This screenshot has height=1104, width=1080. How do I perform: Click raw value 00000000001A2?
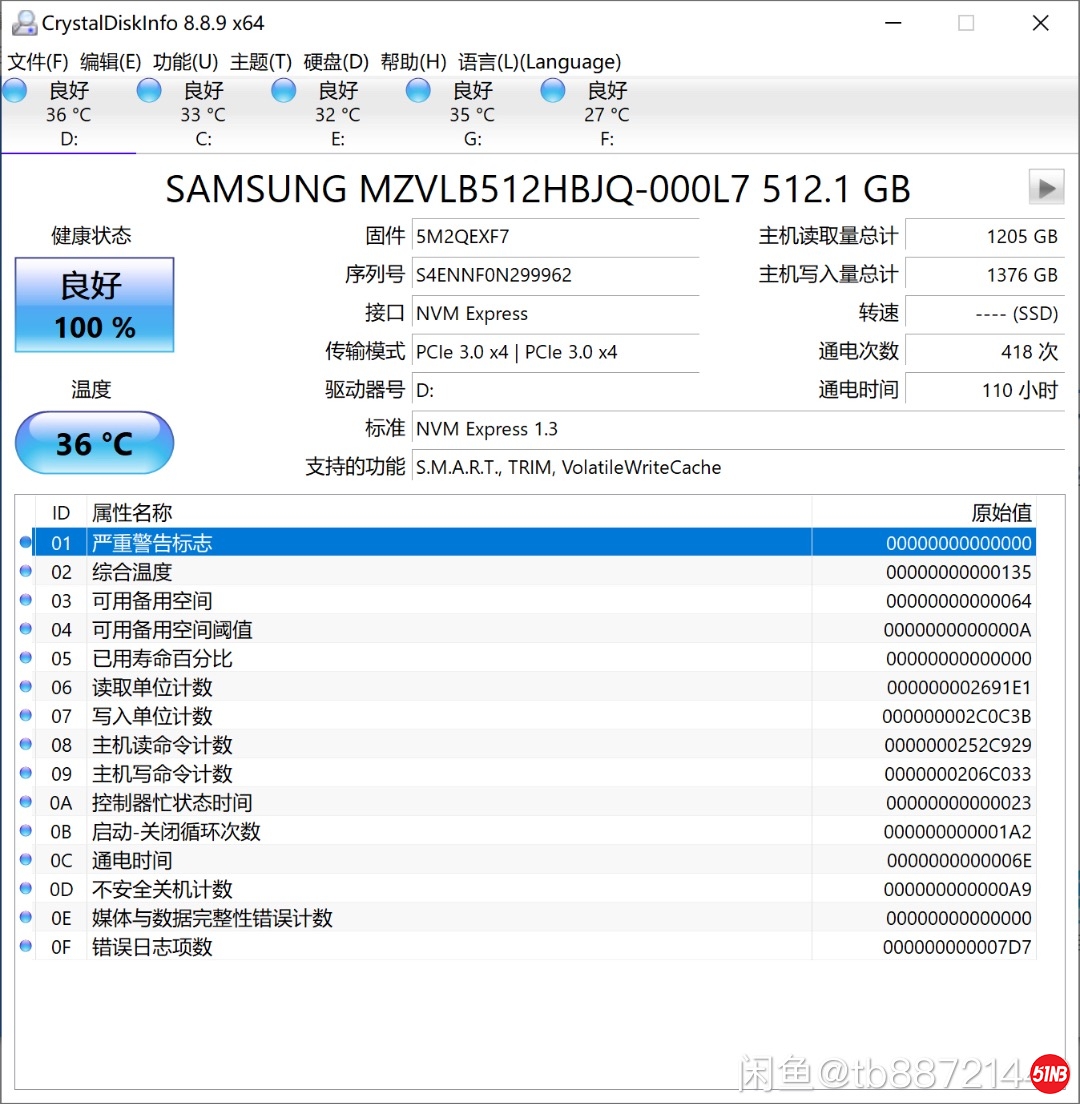(x=957, y=832)
